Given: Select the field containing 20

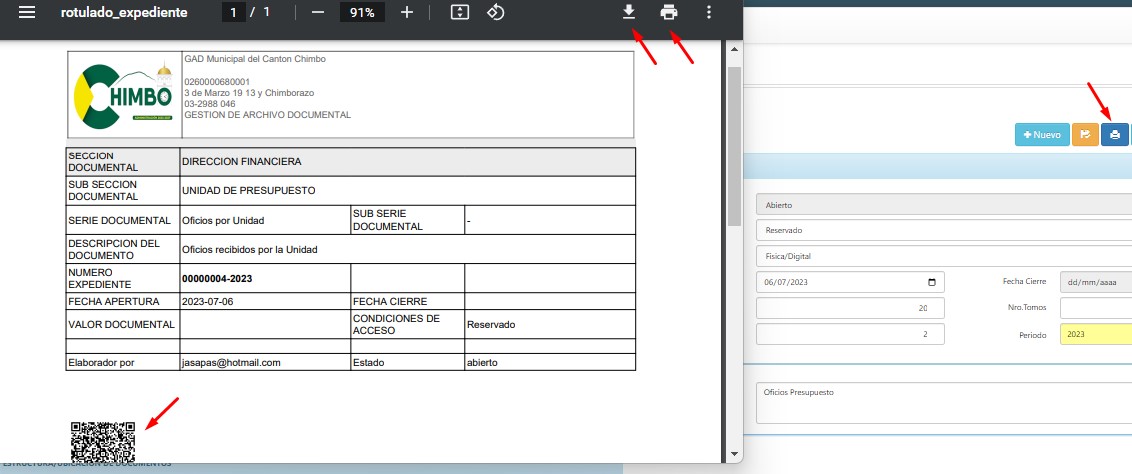Looking at the screenshot, I should pyautogui.click(x=850, y=308).
